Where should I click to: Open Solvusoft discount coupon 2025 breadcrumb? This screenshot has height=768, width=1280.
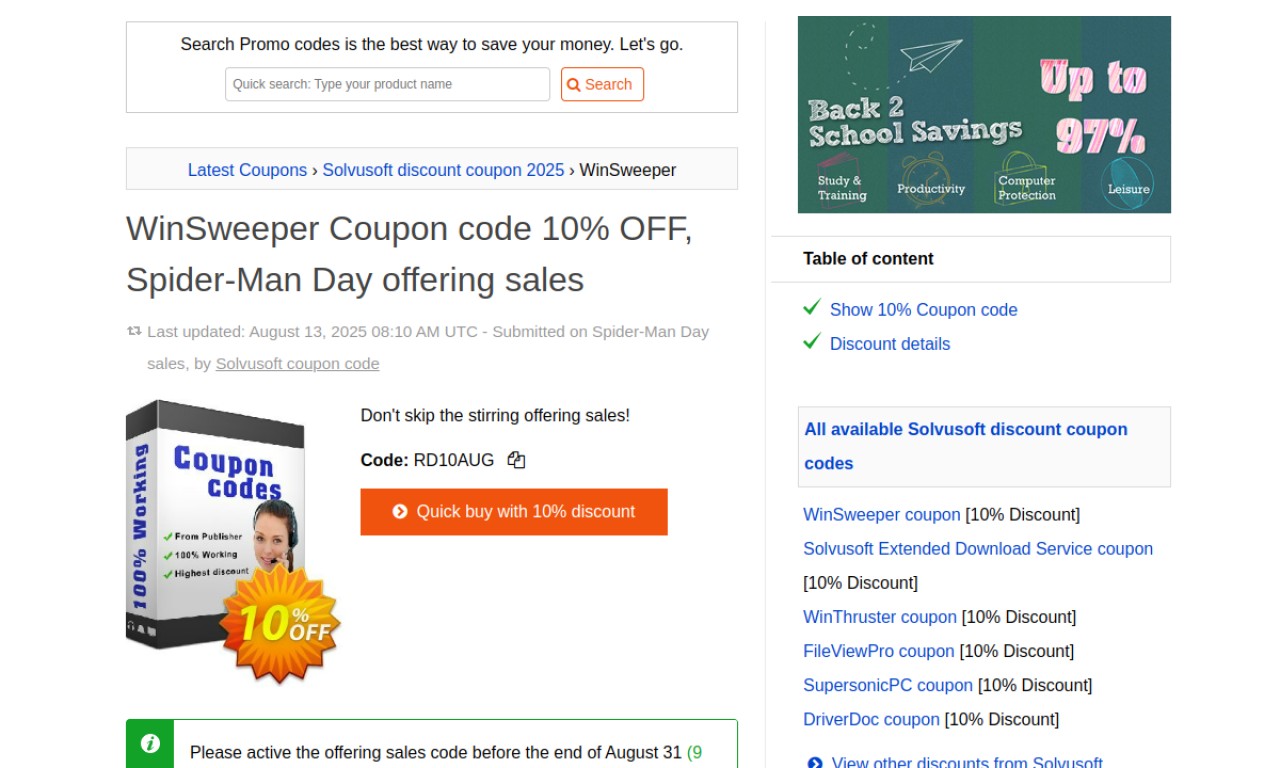point(443,170)
